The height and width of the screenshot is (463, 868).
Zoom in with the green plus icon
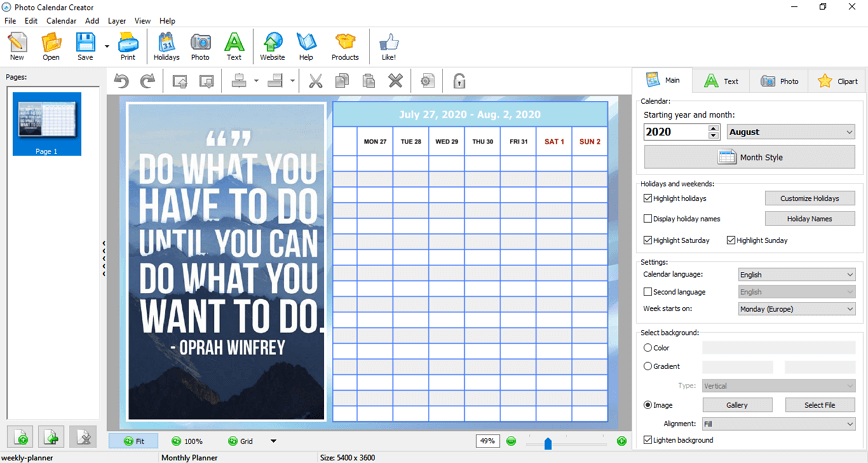point(622,441)
